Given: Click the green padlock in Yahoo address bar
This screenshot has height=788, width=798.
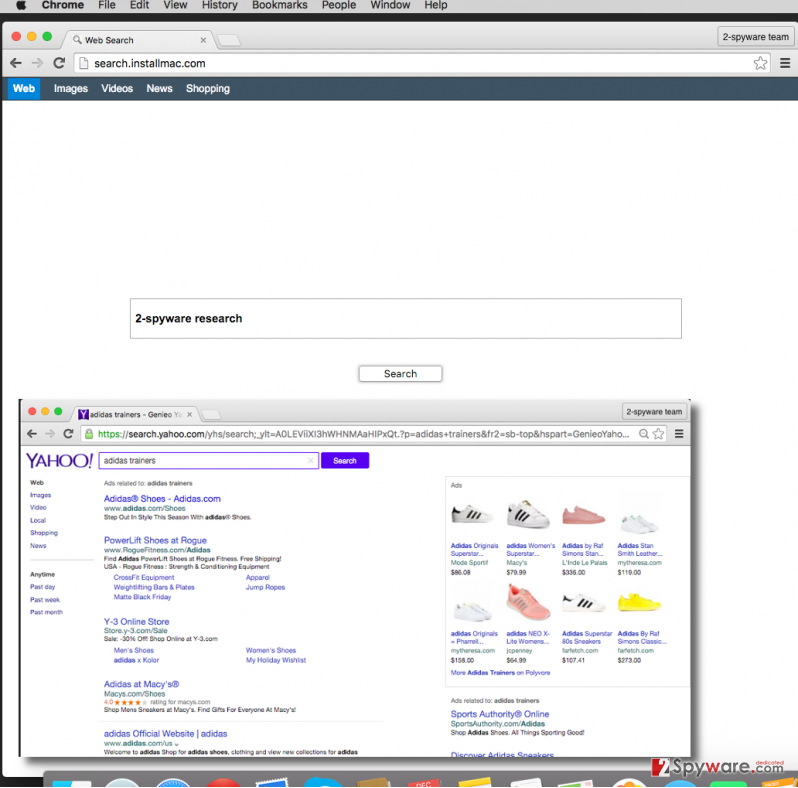Looking at the screenshot, I should 89,434.
